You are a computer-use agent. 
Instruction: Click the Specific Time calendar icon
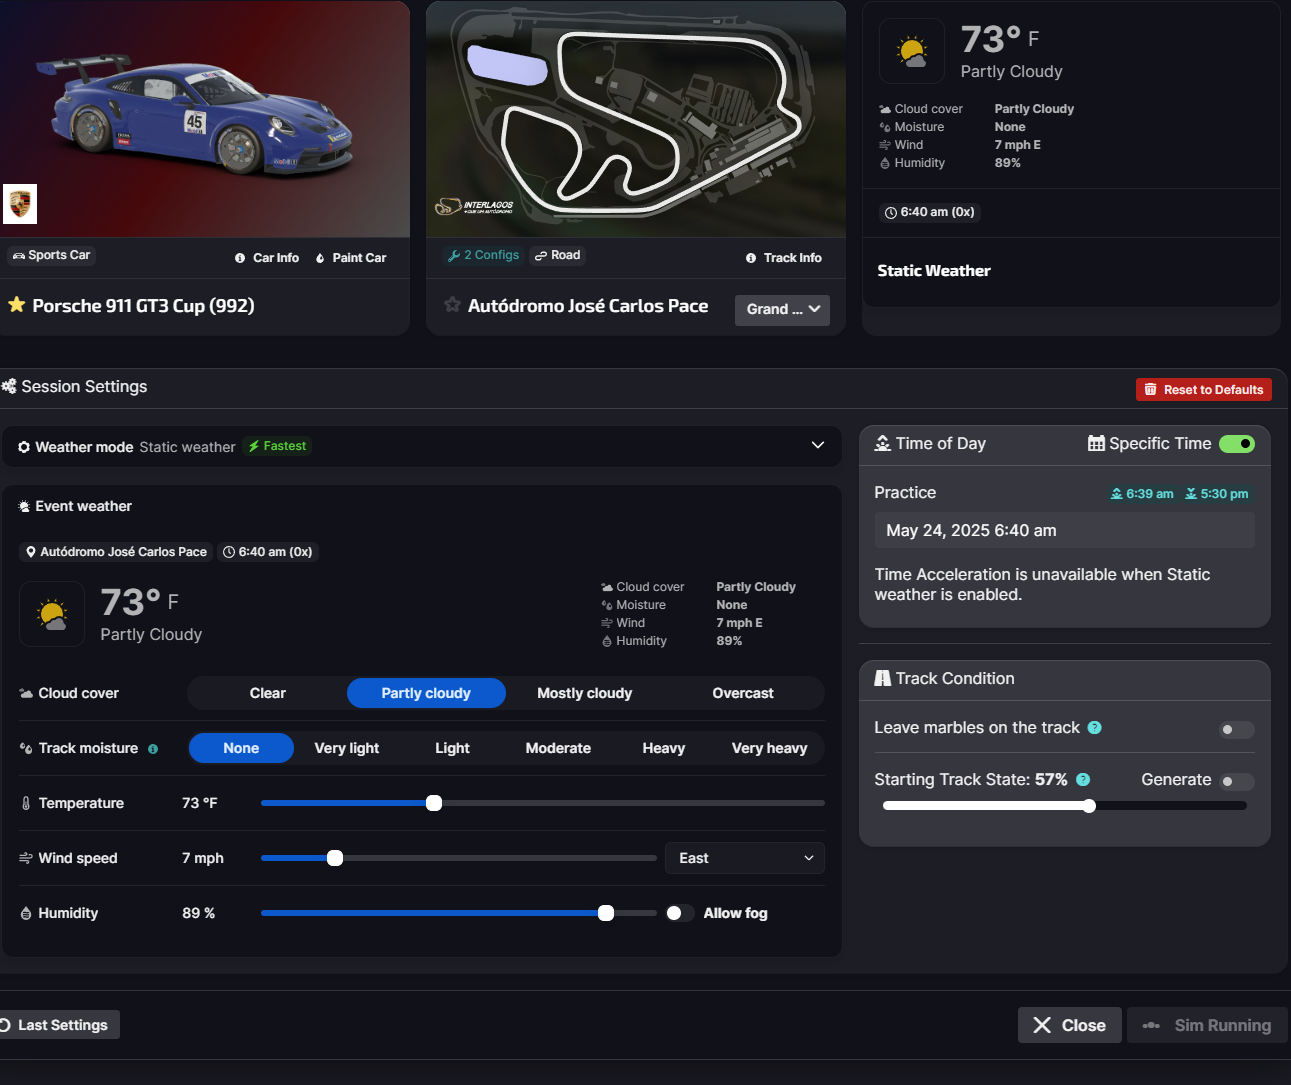click(x=1096, y=443)
